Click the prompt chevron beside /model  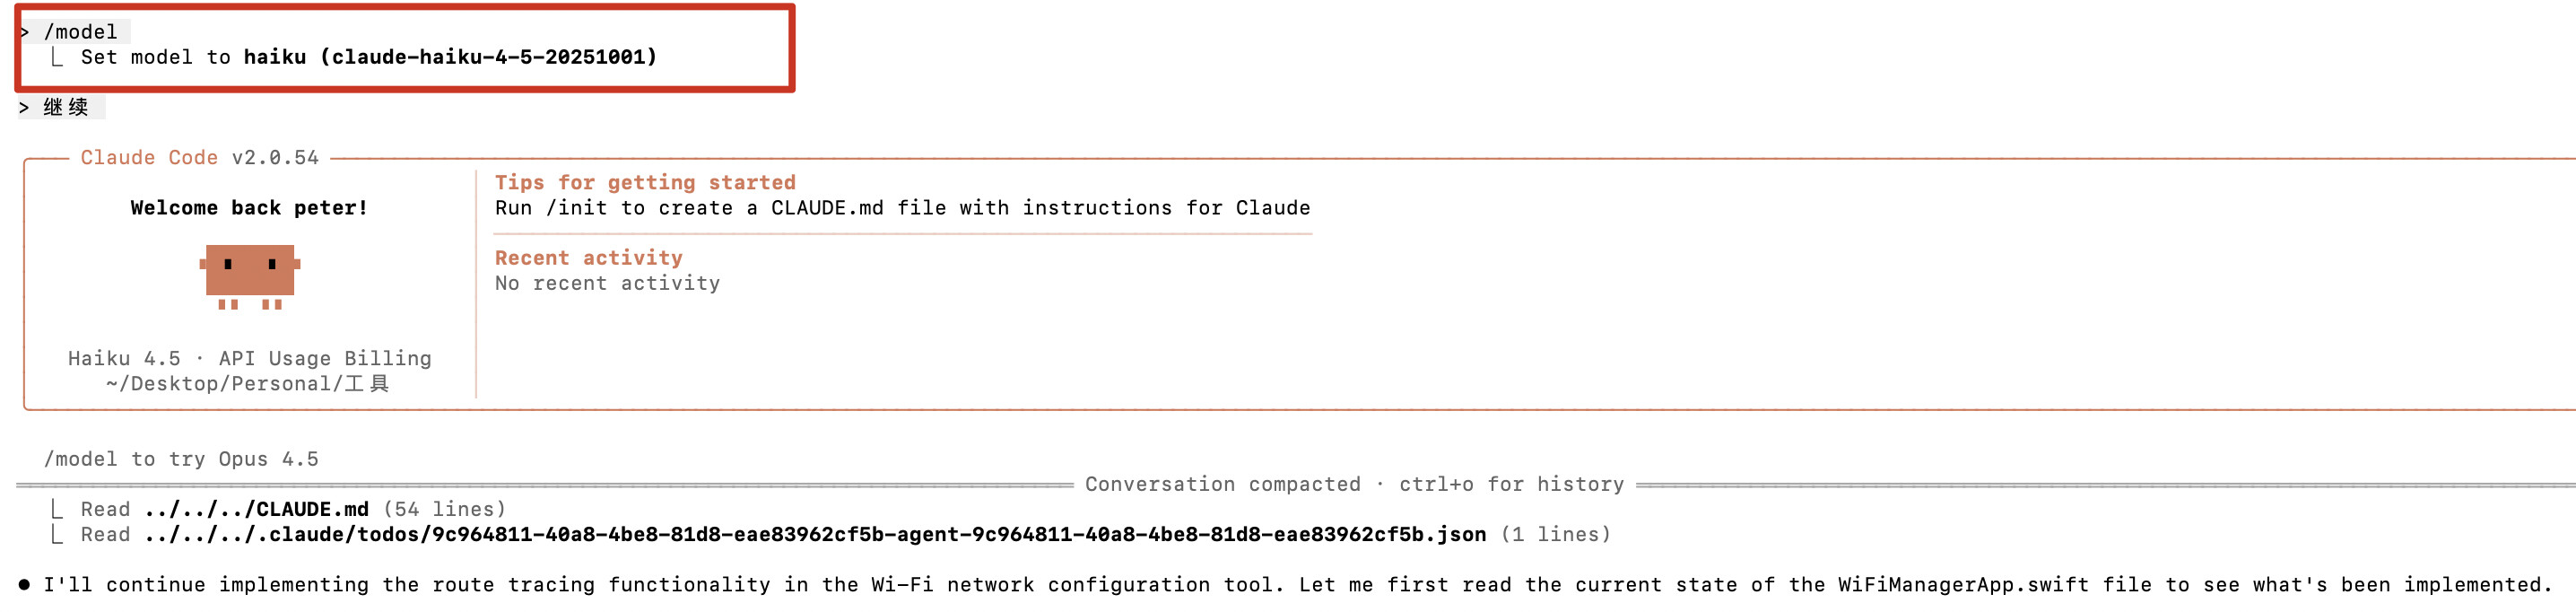[x=24, y=32]
